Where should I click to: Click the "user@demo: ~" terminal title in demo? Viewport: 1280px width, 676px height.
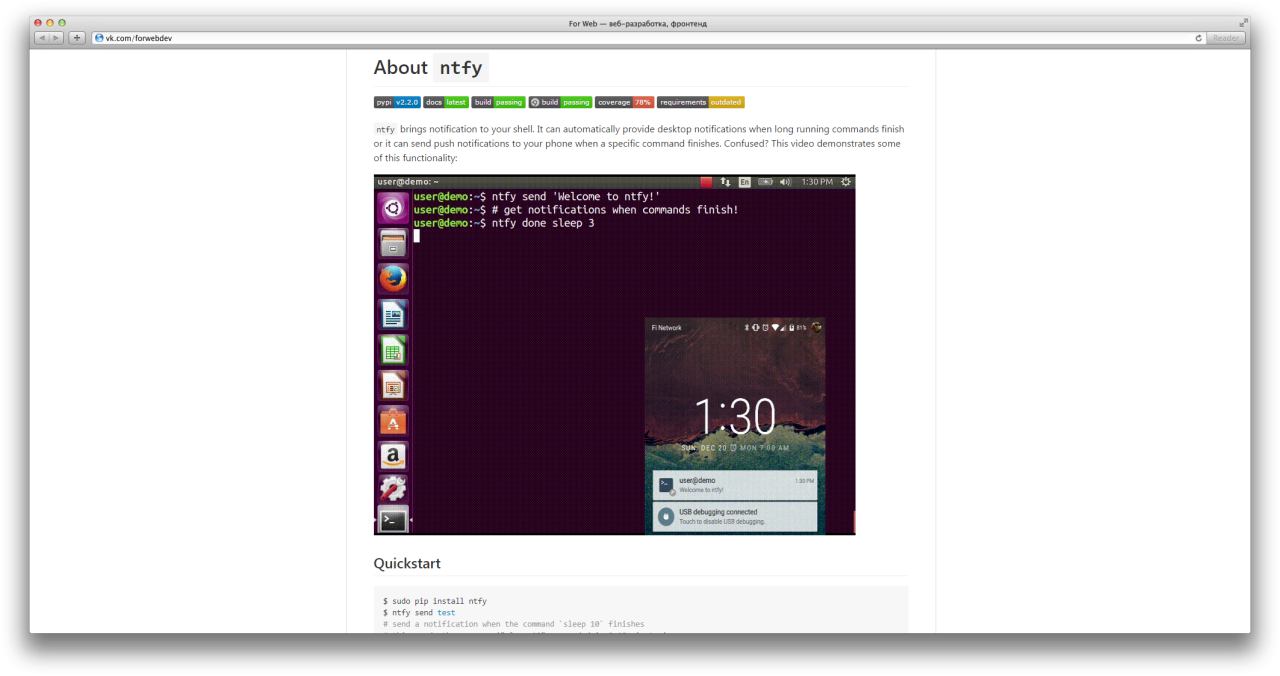click(407, 182)
